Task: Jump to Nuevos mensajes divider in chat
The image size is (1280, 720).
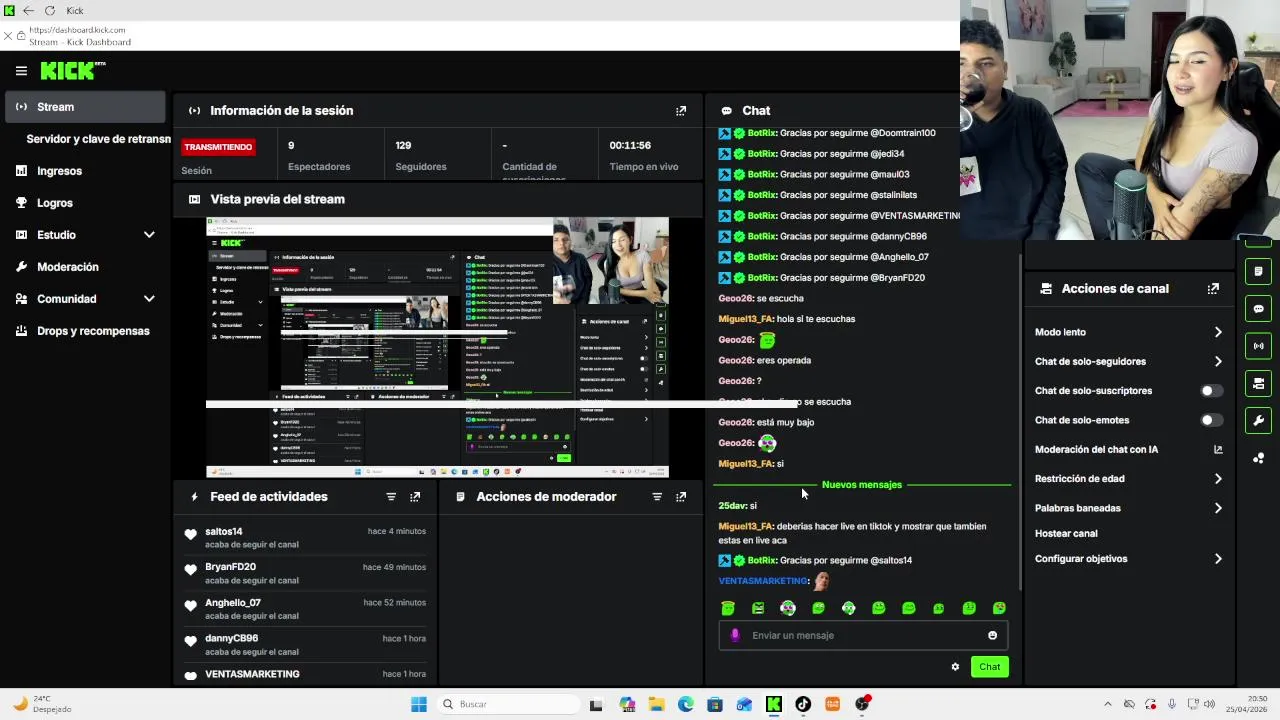Action: click(861, 485)
